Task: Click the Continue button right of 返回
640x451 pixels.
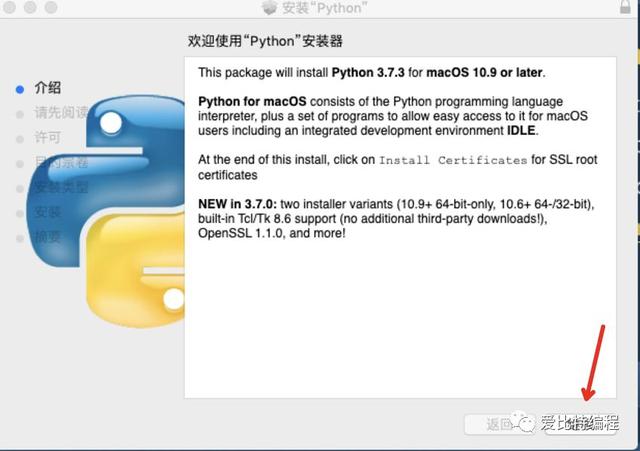Action: tap(581, 424)
